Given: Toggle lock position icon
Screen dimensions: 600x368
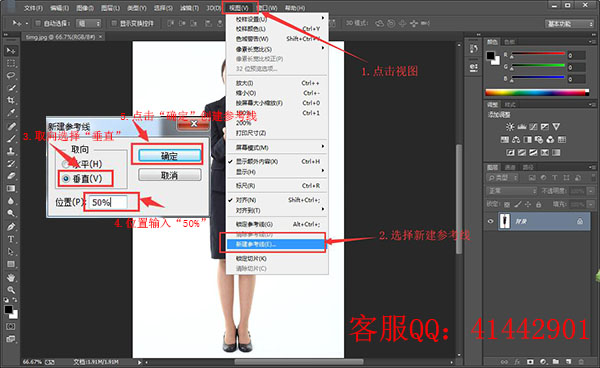Looking at the screenshot, I should 528,205.
